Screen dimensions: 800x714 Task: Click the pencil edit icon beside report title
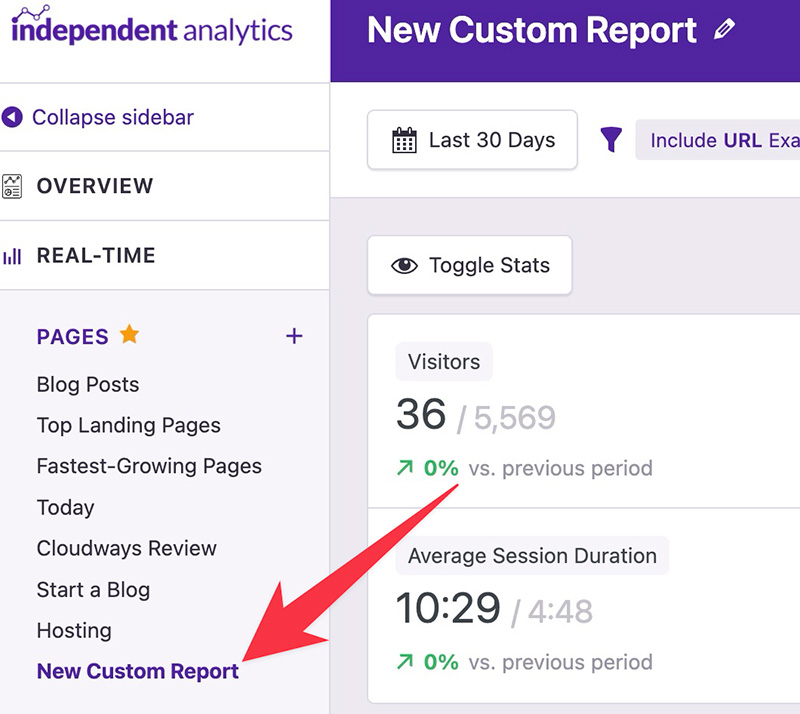724,30
